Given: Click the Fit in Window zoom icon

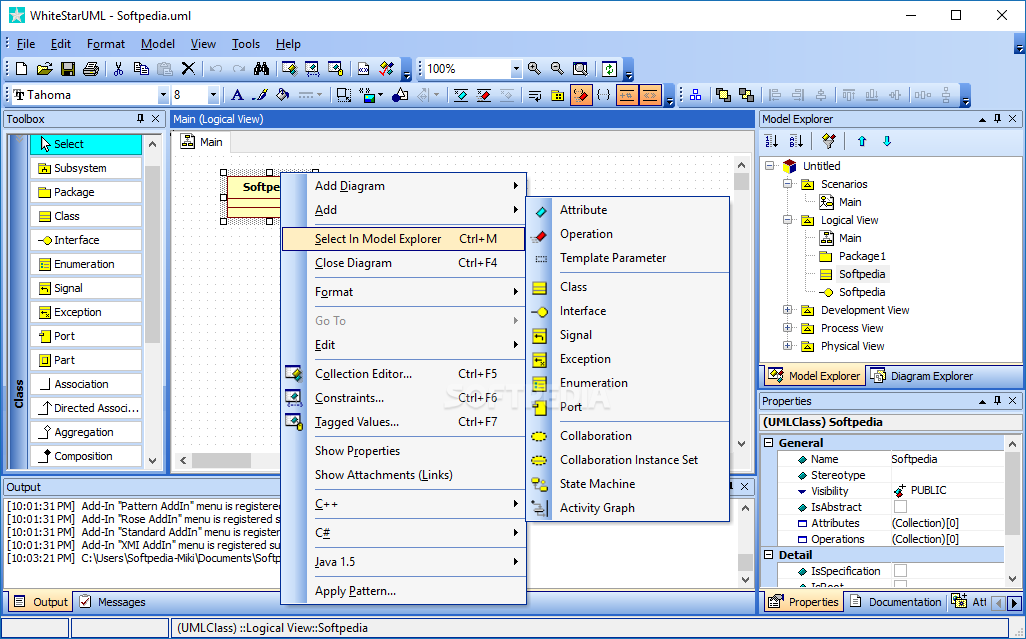Looking at the screenshot, I should 580,69.
